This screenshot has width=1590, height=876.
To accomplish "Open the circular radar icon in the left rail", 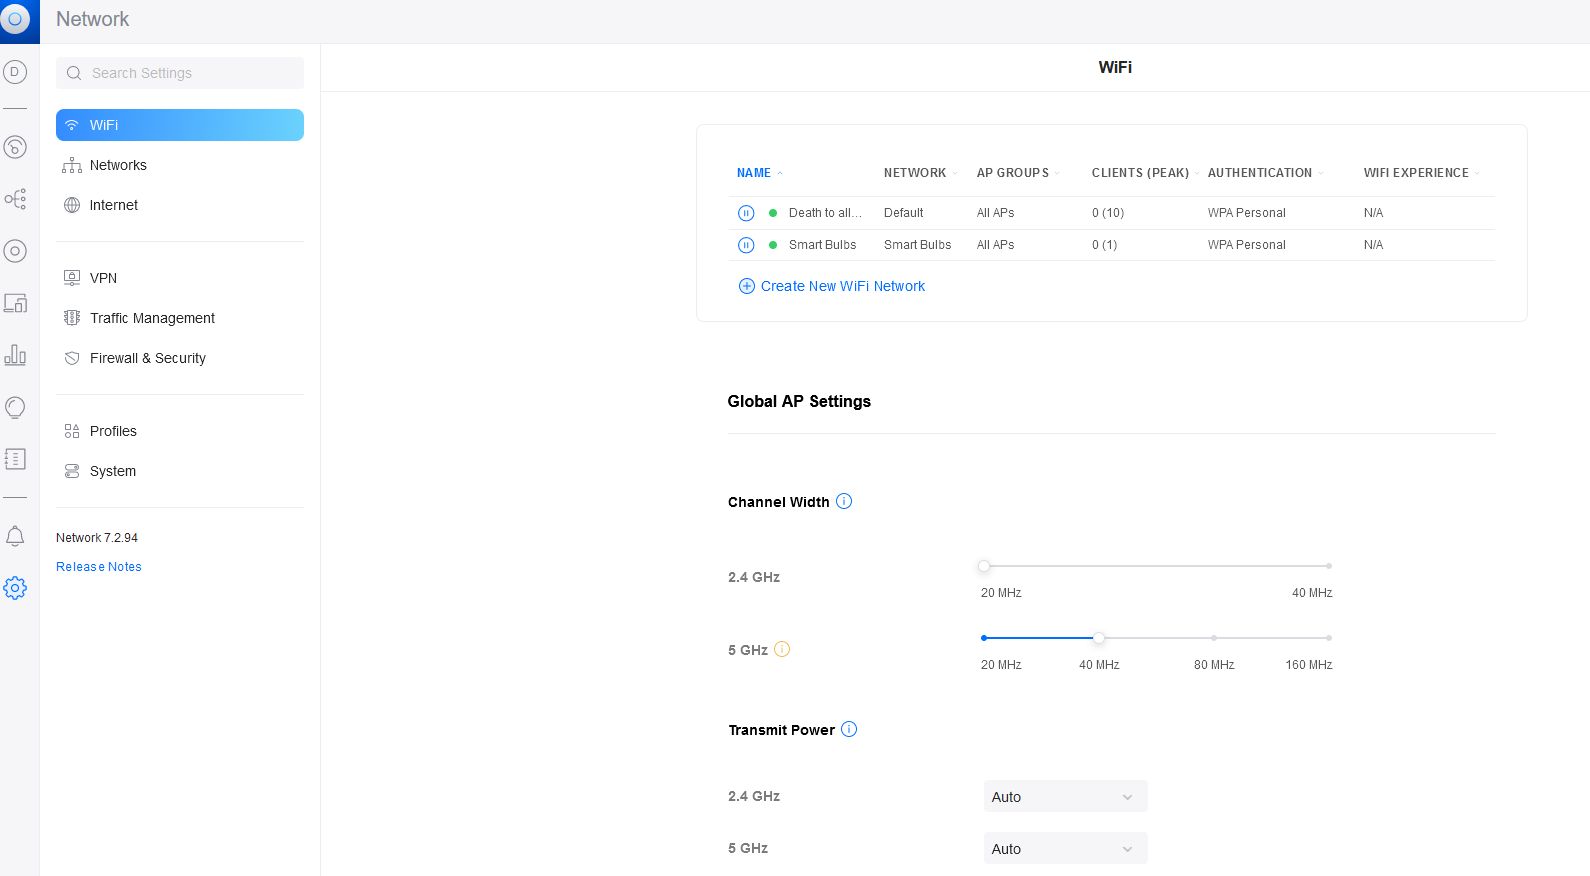I will tap(15, 147).
